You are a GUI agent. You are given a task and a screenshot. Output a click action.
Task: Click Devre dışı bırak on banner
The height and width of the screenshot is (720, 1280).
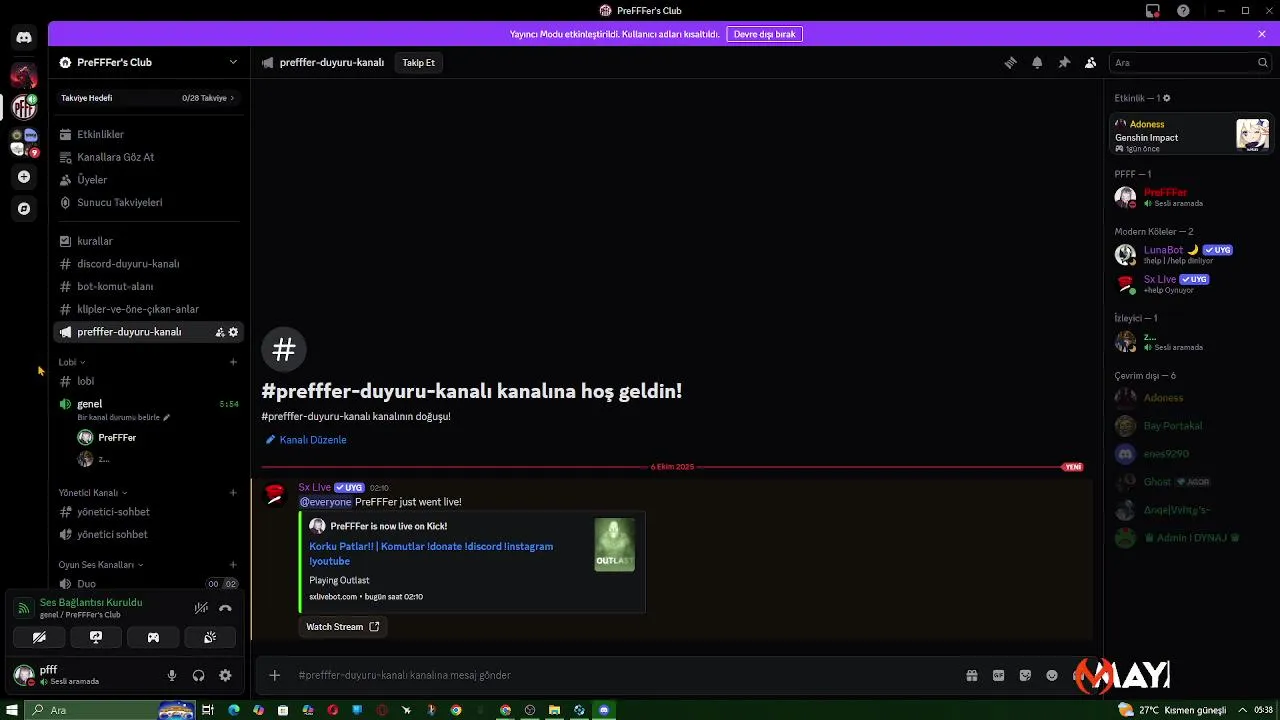pyautogui.click(x=764, y=34)
